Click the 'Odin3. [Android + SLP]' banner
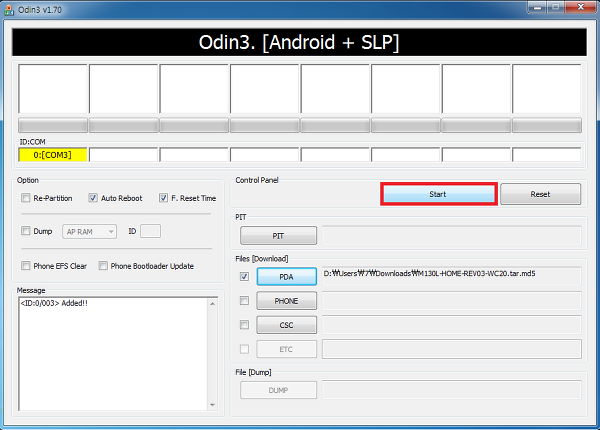The width and height of the screenshot is (600, 430). pyautogui.click(x=299, y=42)
